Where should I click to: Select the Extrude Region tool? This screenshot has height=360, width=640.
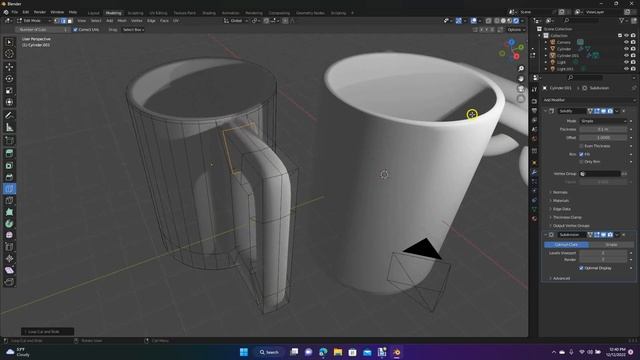(x=9, y=153)
